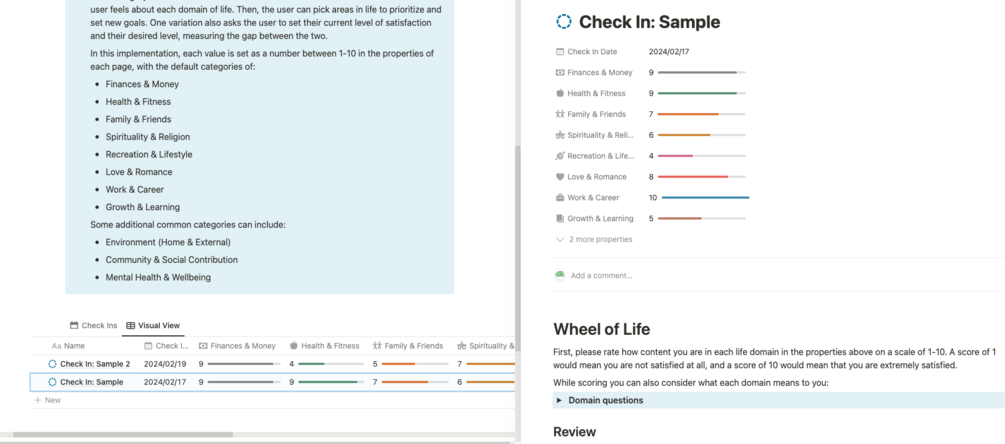Expand the Domain questions toggle
Screen dimensions: 1005x444
point(559,400)
